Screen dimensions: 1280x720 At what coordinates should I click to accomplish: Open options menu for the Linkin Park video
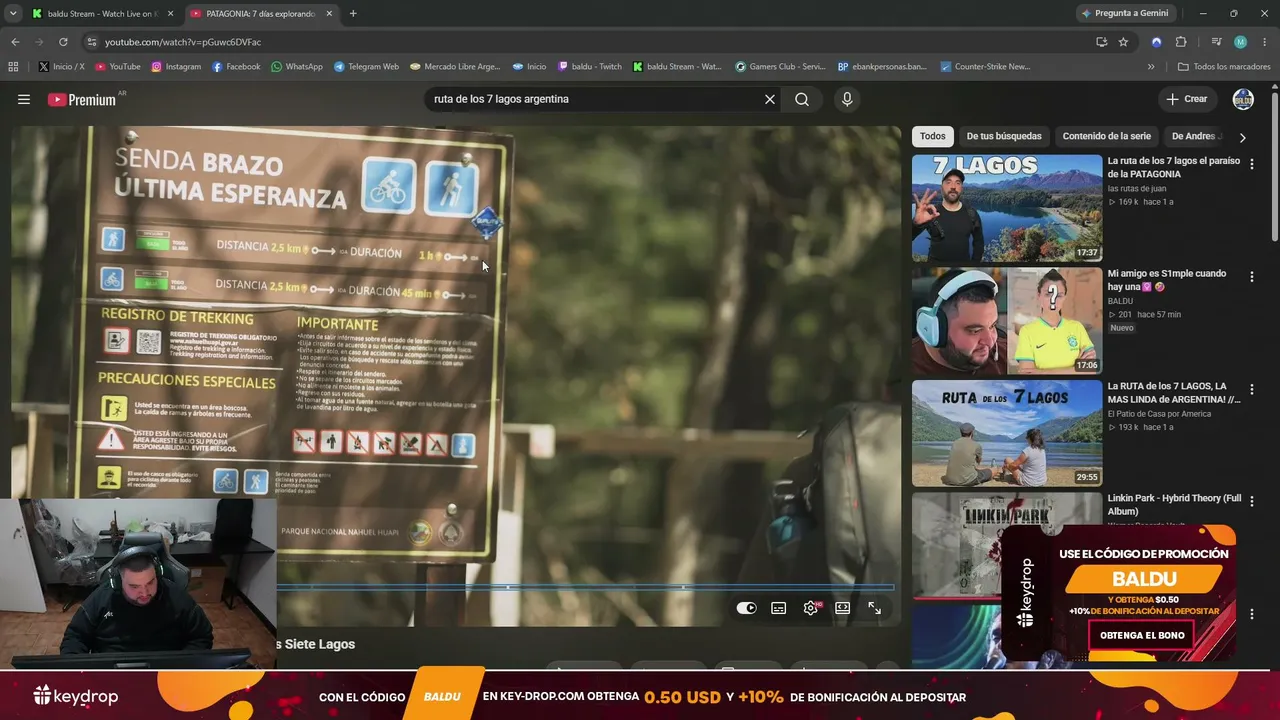click(1252, 502)
